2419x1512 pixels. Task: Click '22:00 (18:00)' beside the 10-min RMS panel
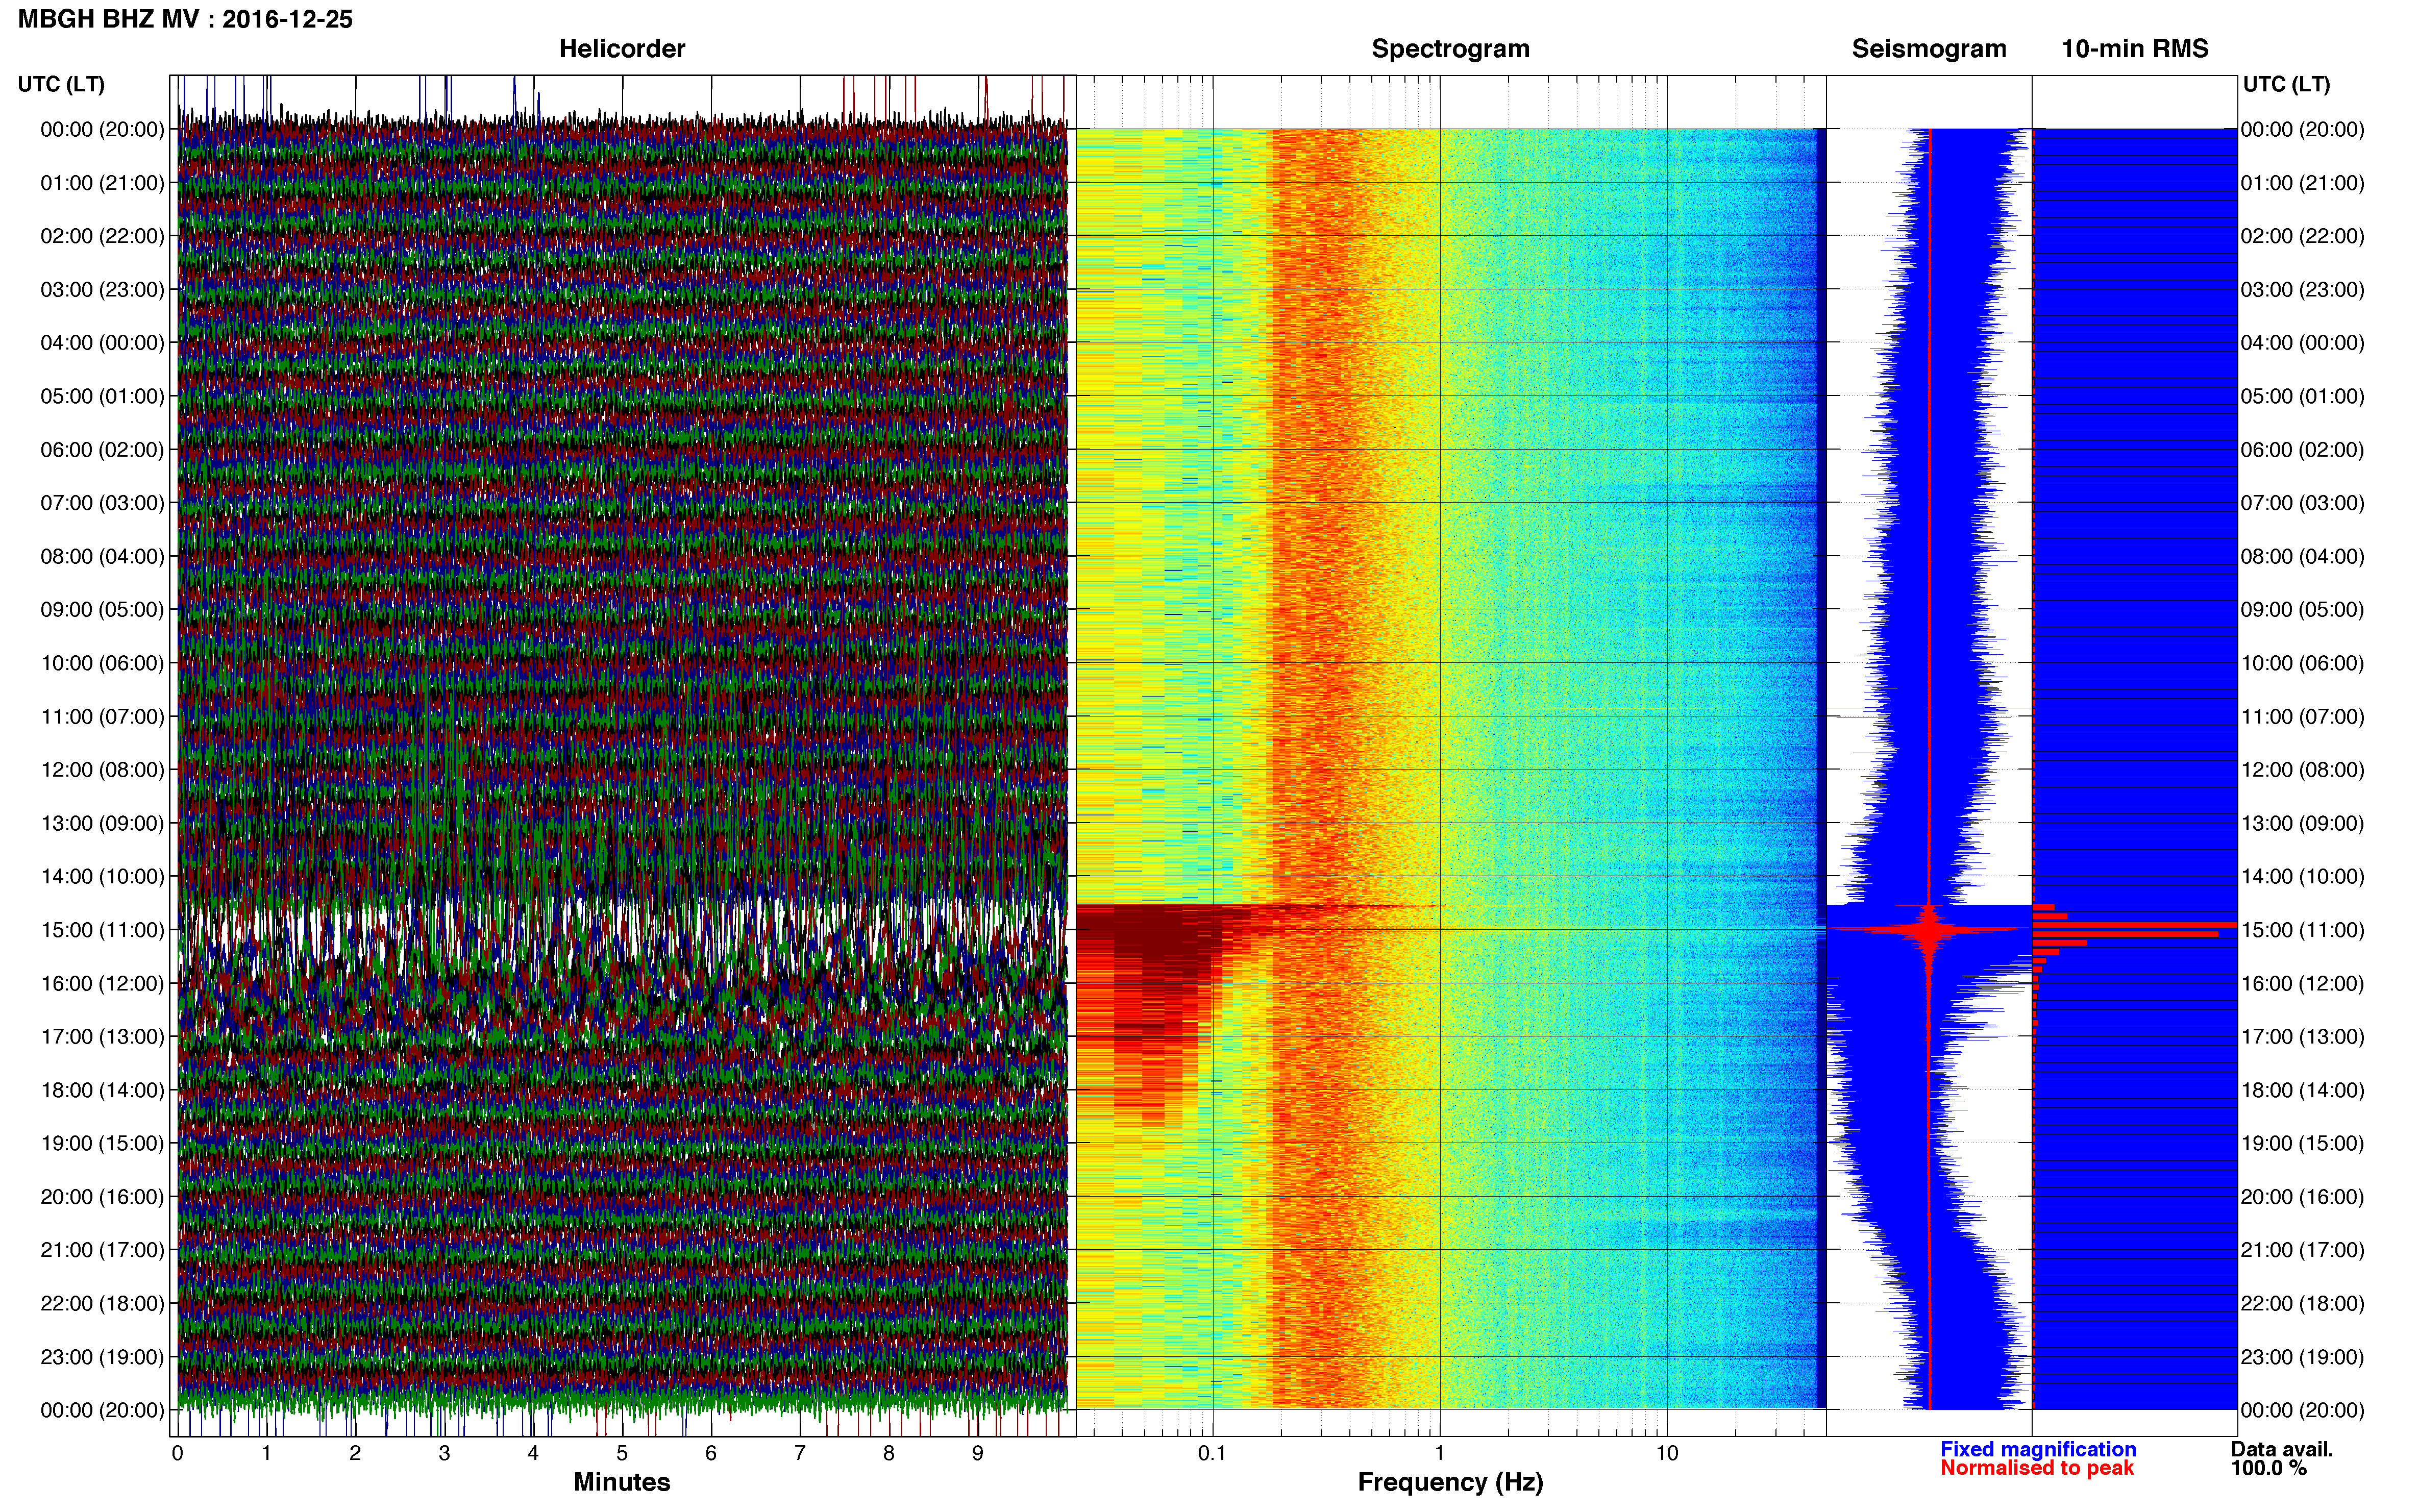click(2302, 1304)
